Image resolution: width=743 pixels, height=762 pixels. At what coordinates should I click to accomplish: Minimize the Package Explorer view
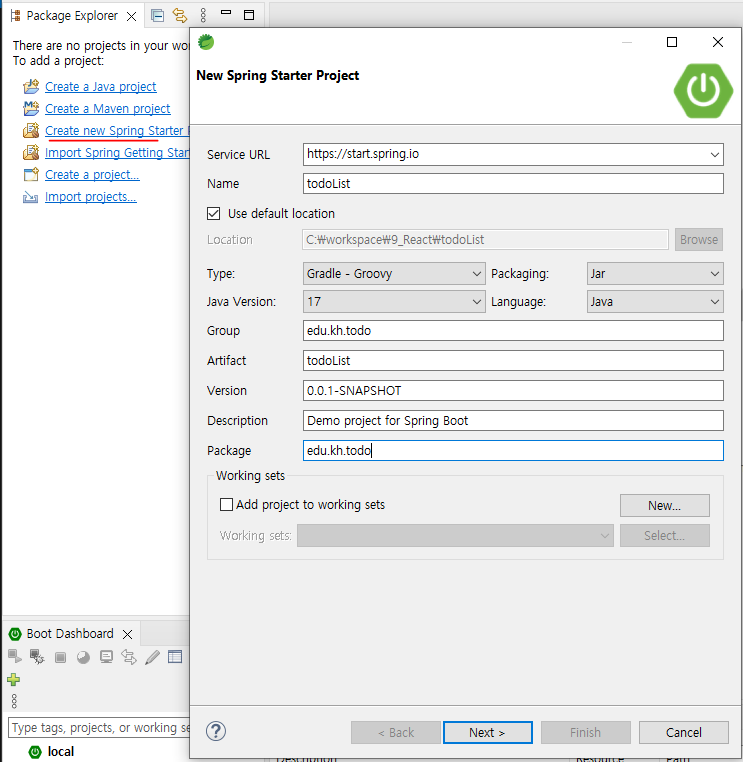226,12
